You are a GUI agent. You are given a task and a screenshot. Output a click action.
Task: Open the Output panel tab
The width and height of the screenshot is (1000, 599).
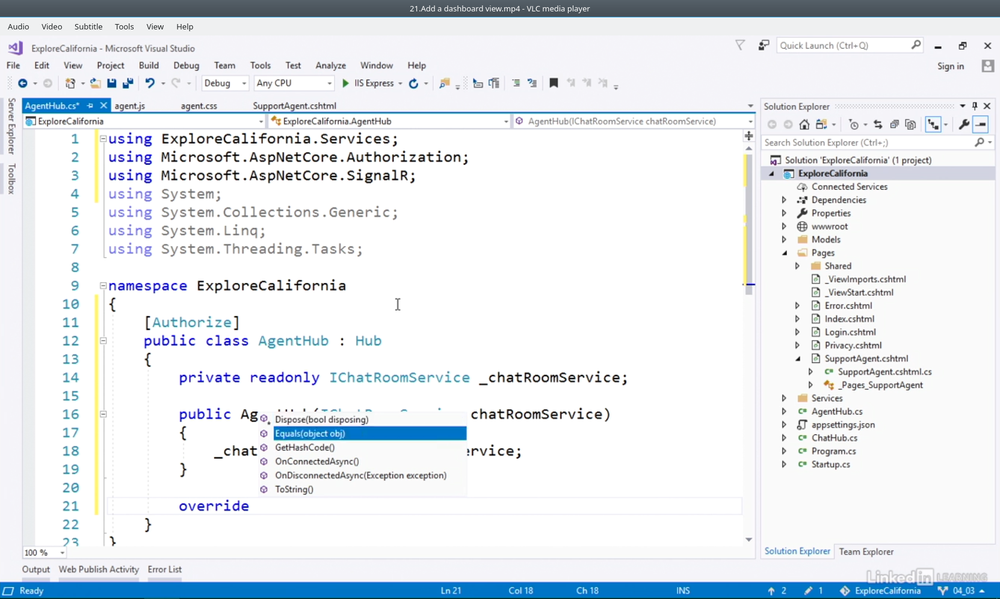click(36, 570)
